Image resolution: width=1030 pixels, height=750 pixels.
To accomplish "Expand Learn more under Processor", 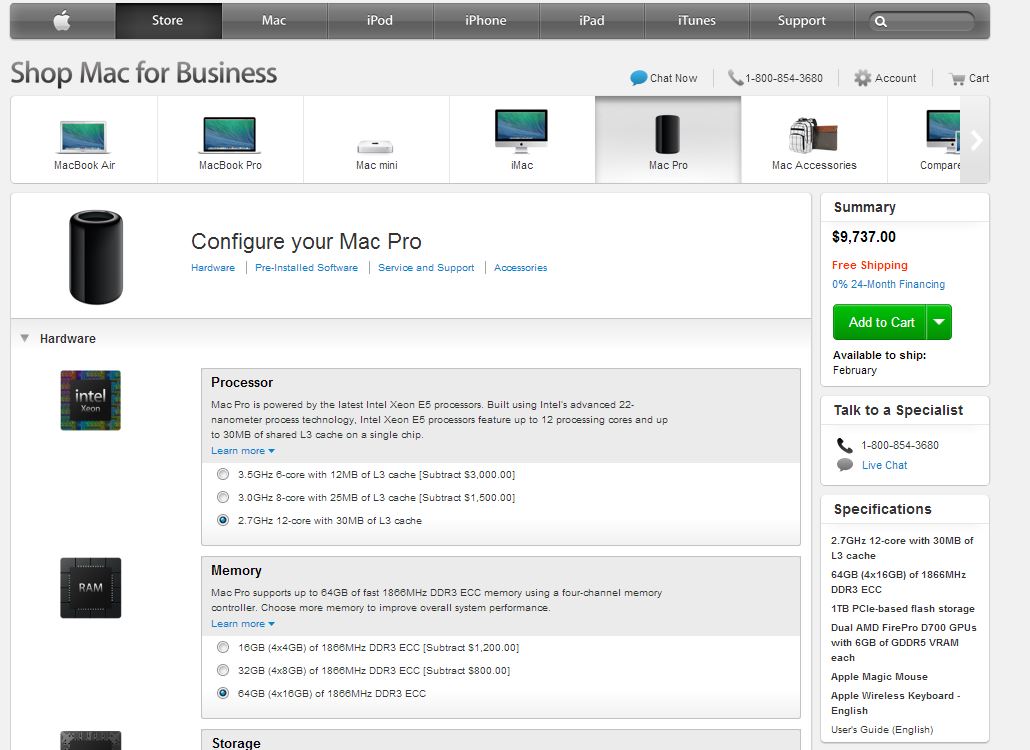I will coord(242,451).
